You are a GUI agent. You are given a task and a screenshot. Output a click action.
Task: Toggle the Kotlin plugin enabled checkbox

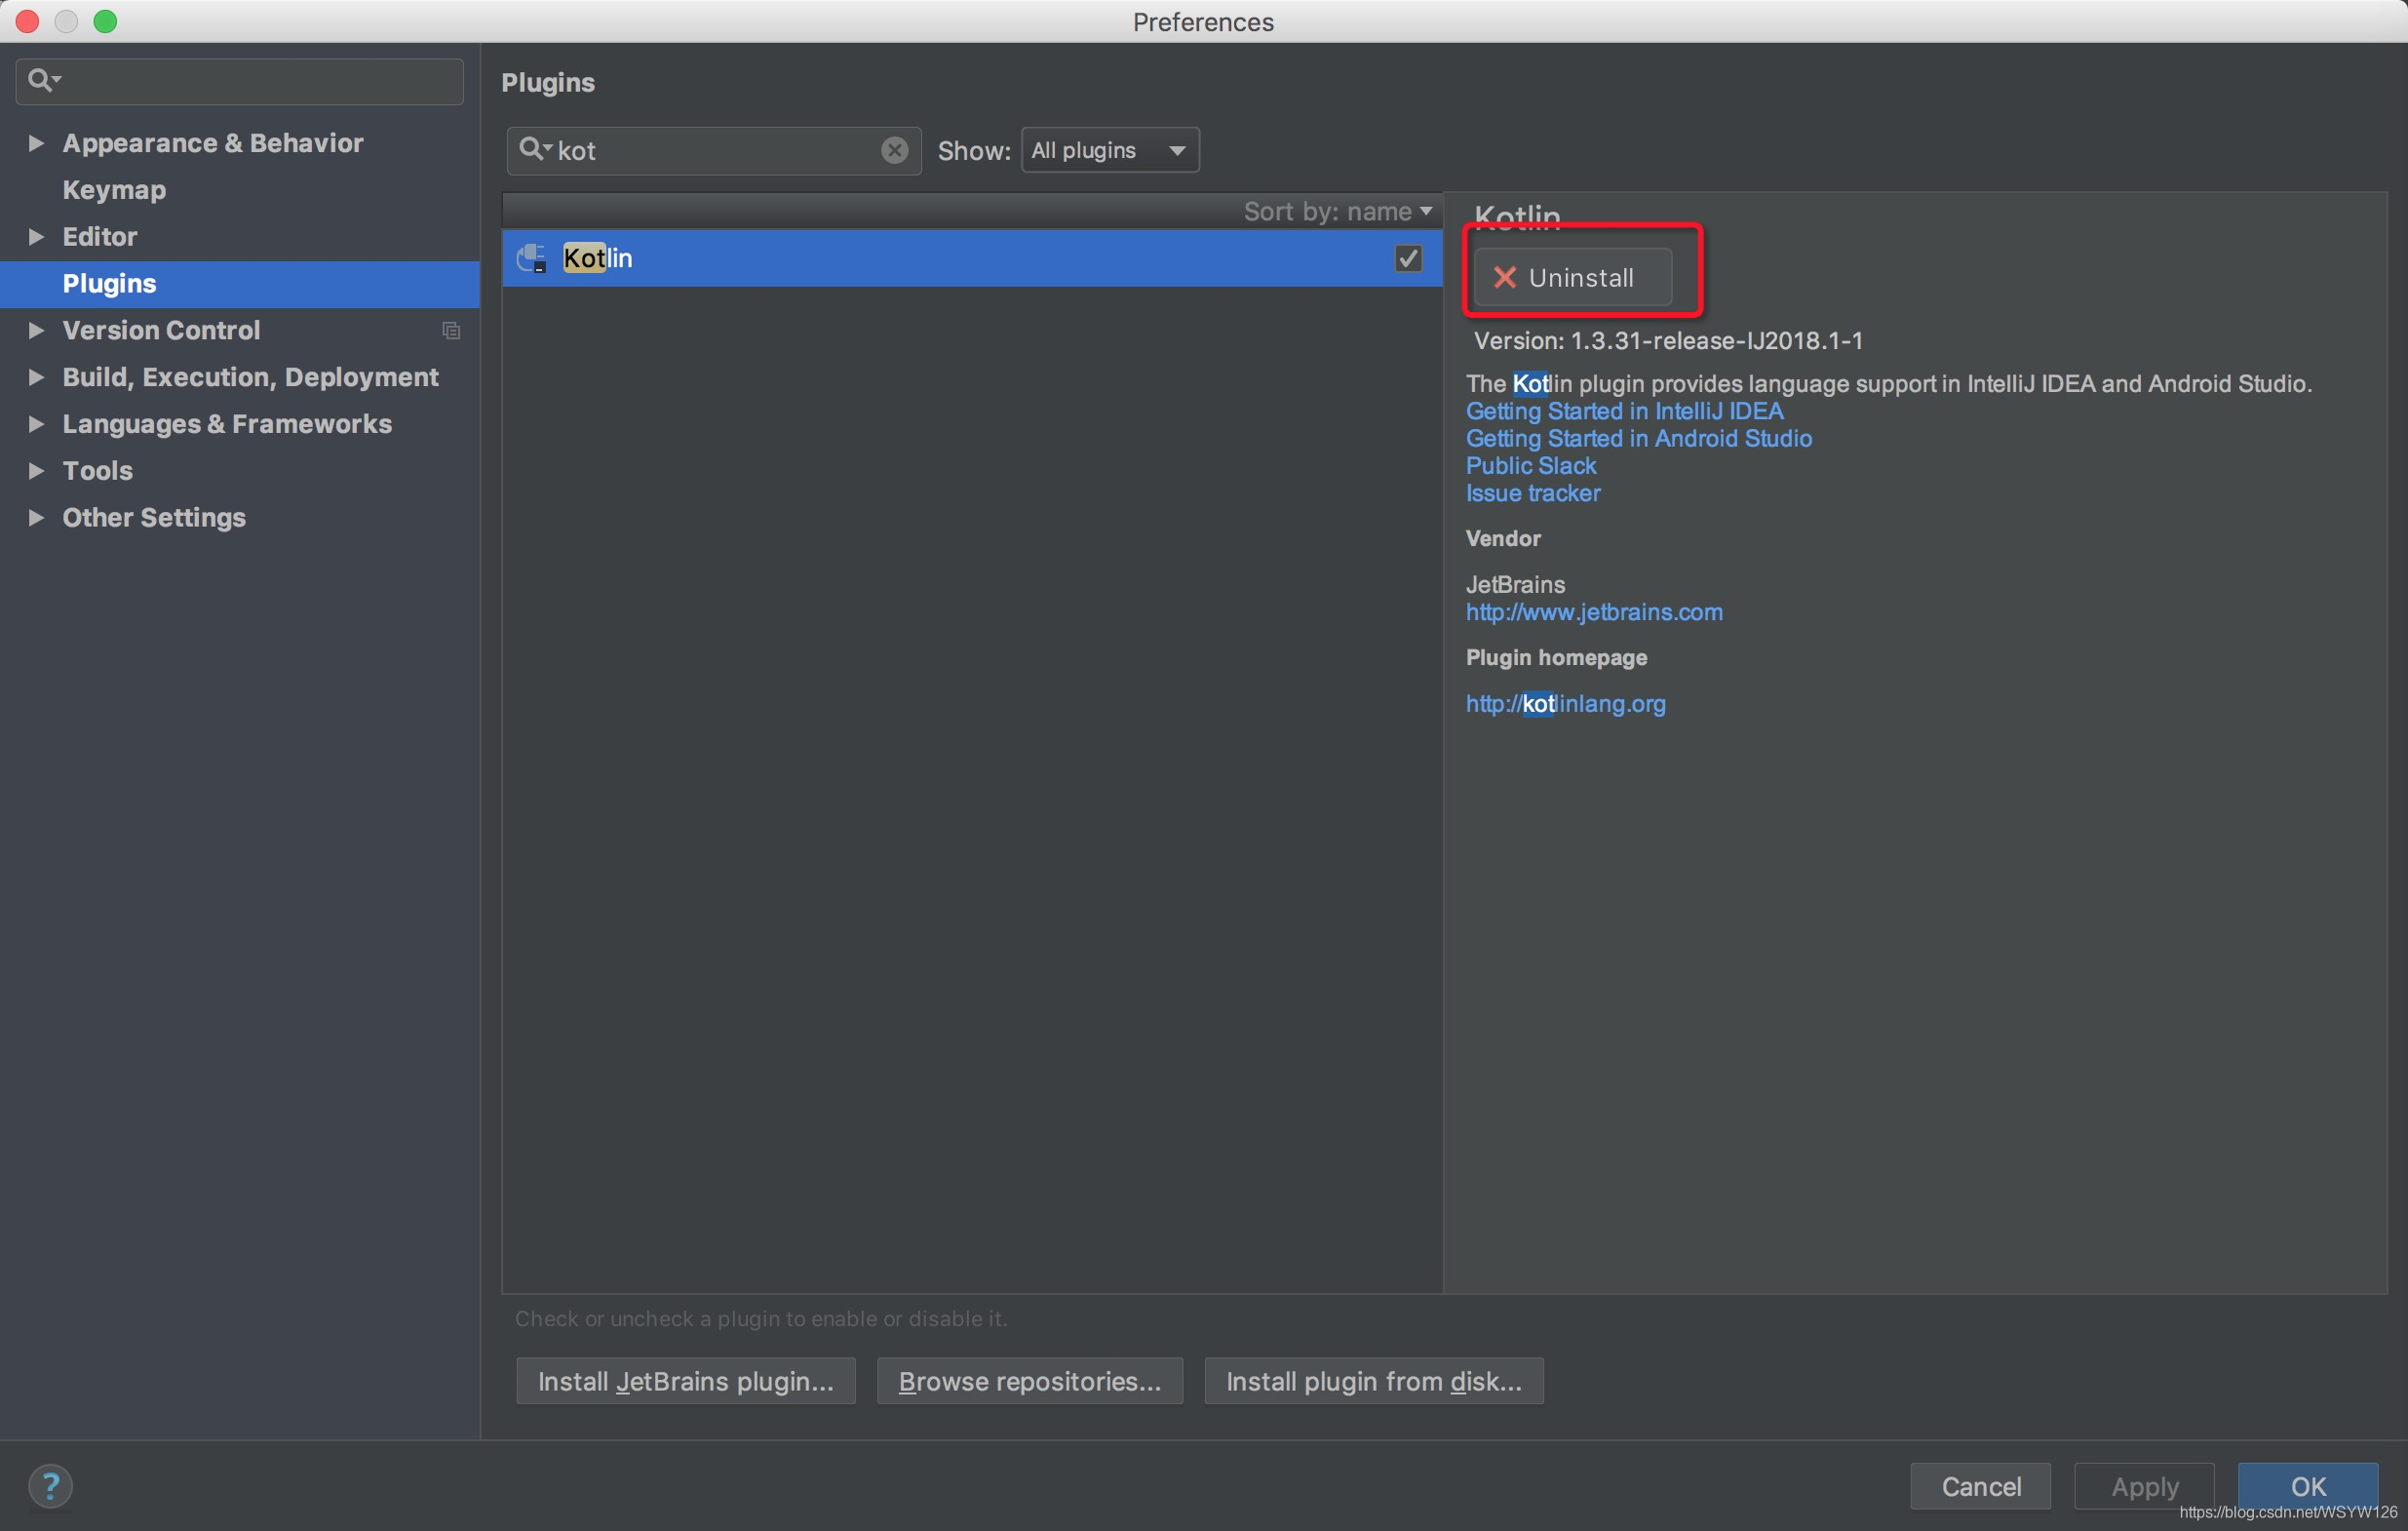[x=1407, y=258]
